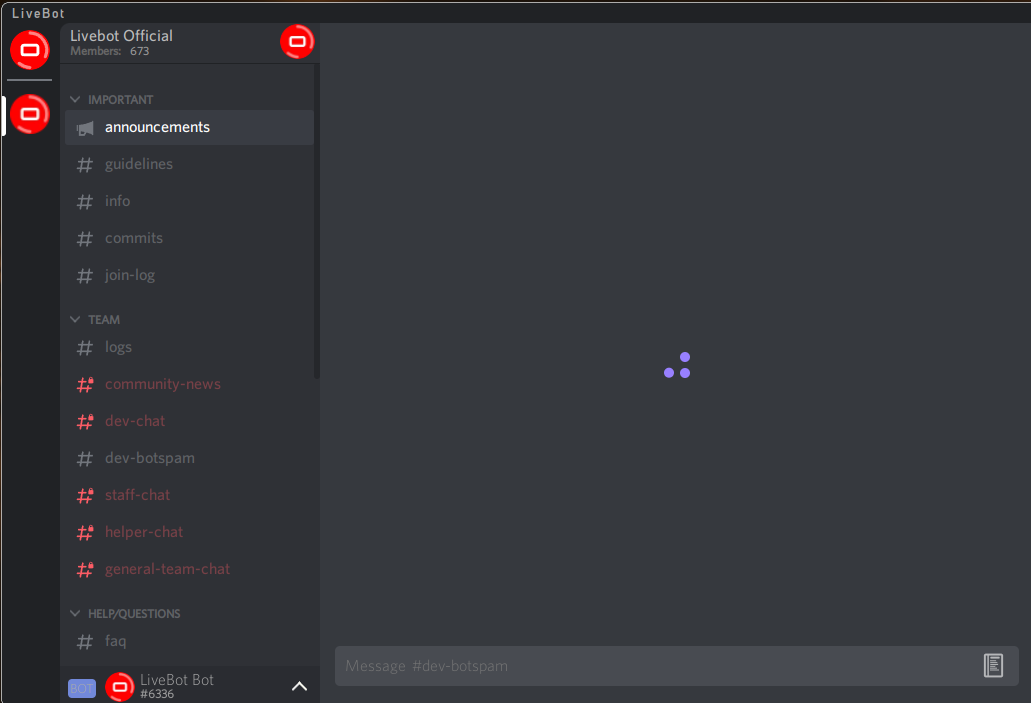Click the LiveBot Bot user avatar
The width and height of the screenshot is (1031, 703).
[119, 687]
